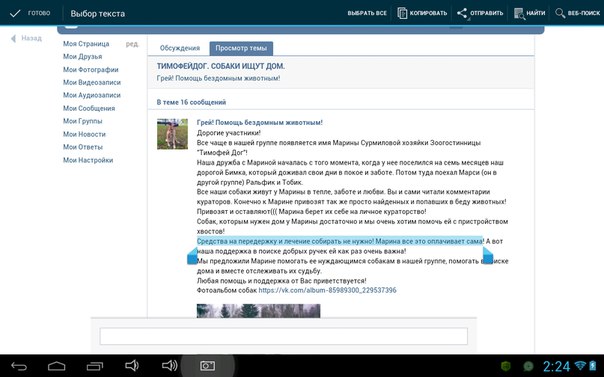The height and width of the screenshot is (377, 604).
Task: Tap the Найти find-on-page icon
Action: [x=519, y=13]
